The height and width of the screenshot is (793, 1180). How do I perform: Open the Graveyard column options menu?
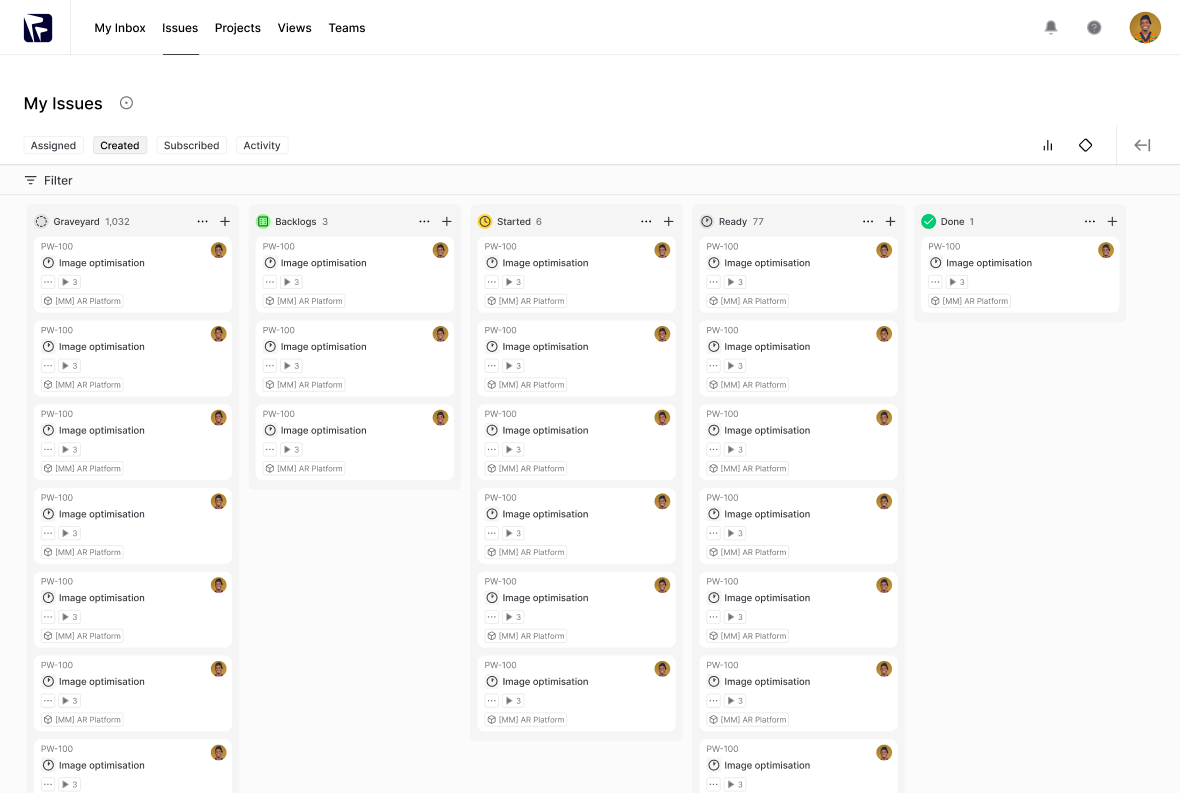click(x=203, y=222)
